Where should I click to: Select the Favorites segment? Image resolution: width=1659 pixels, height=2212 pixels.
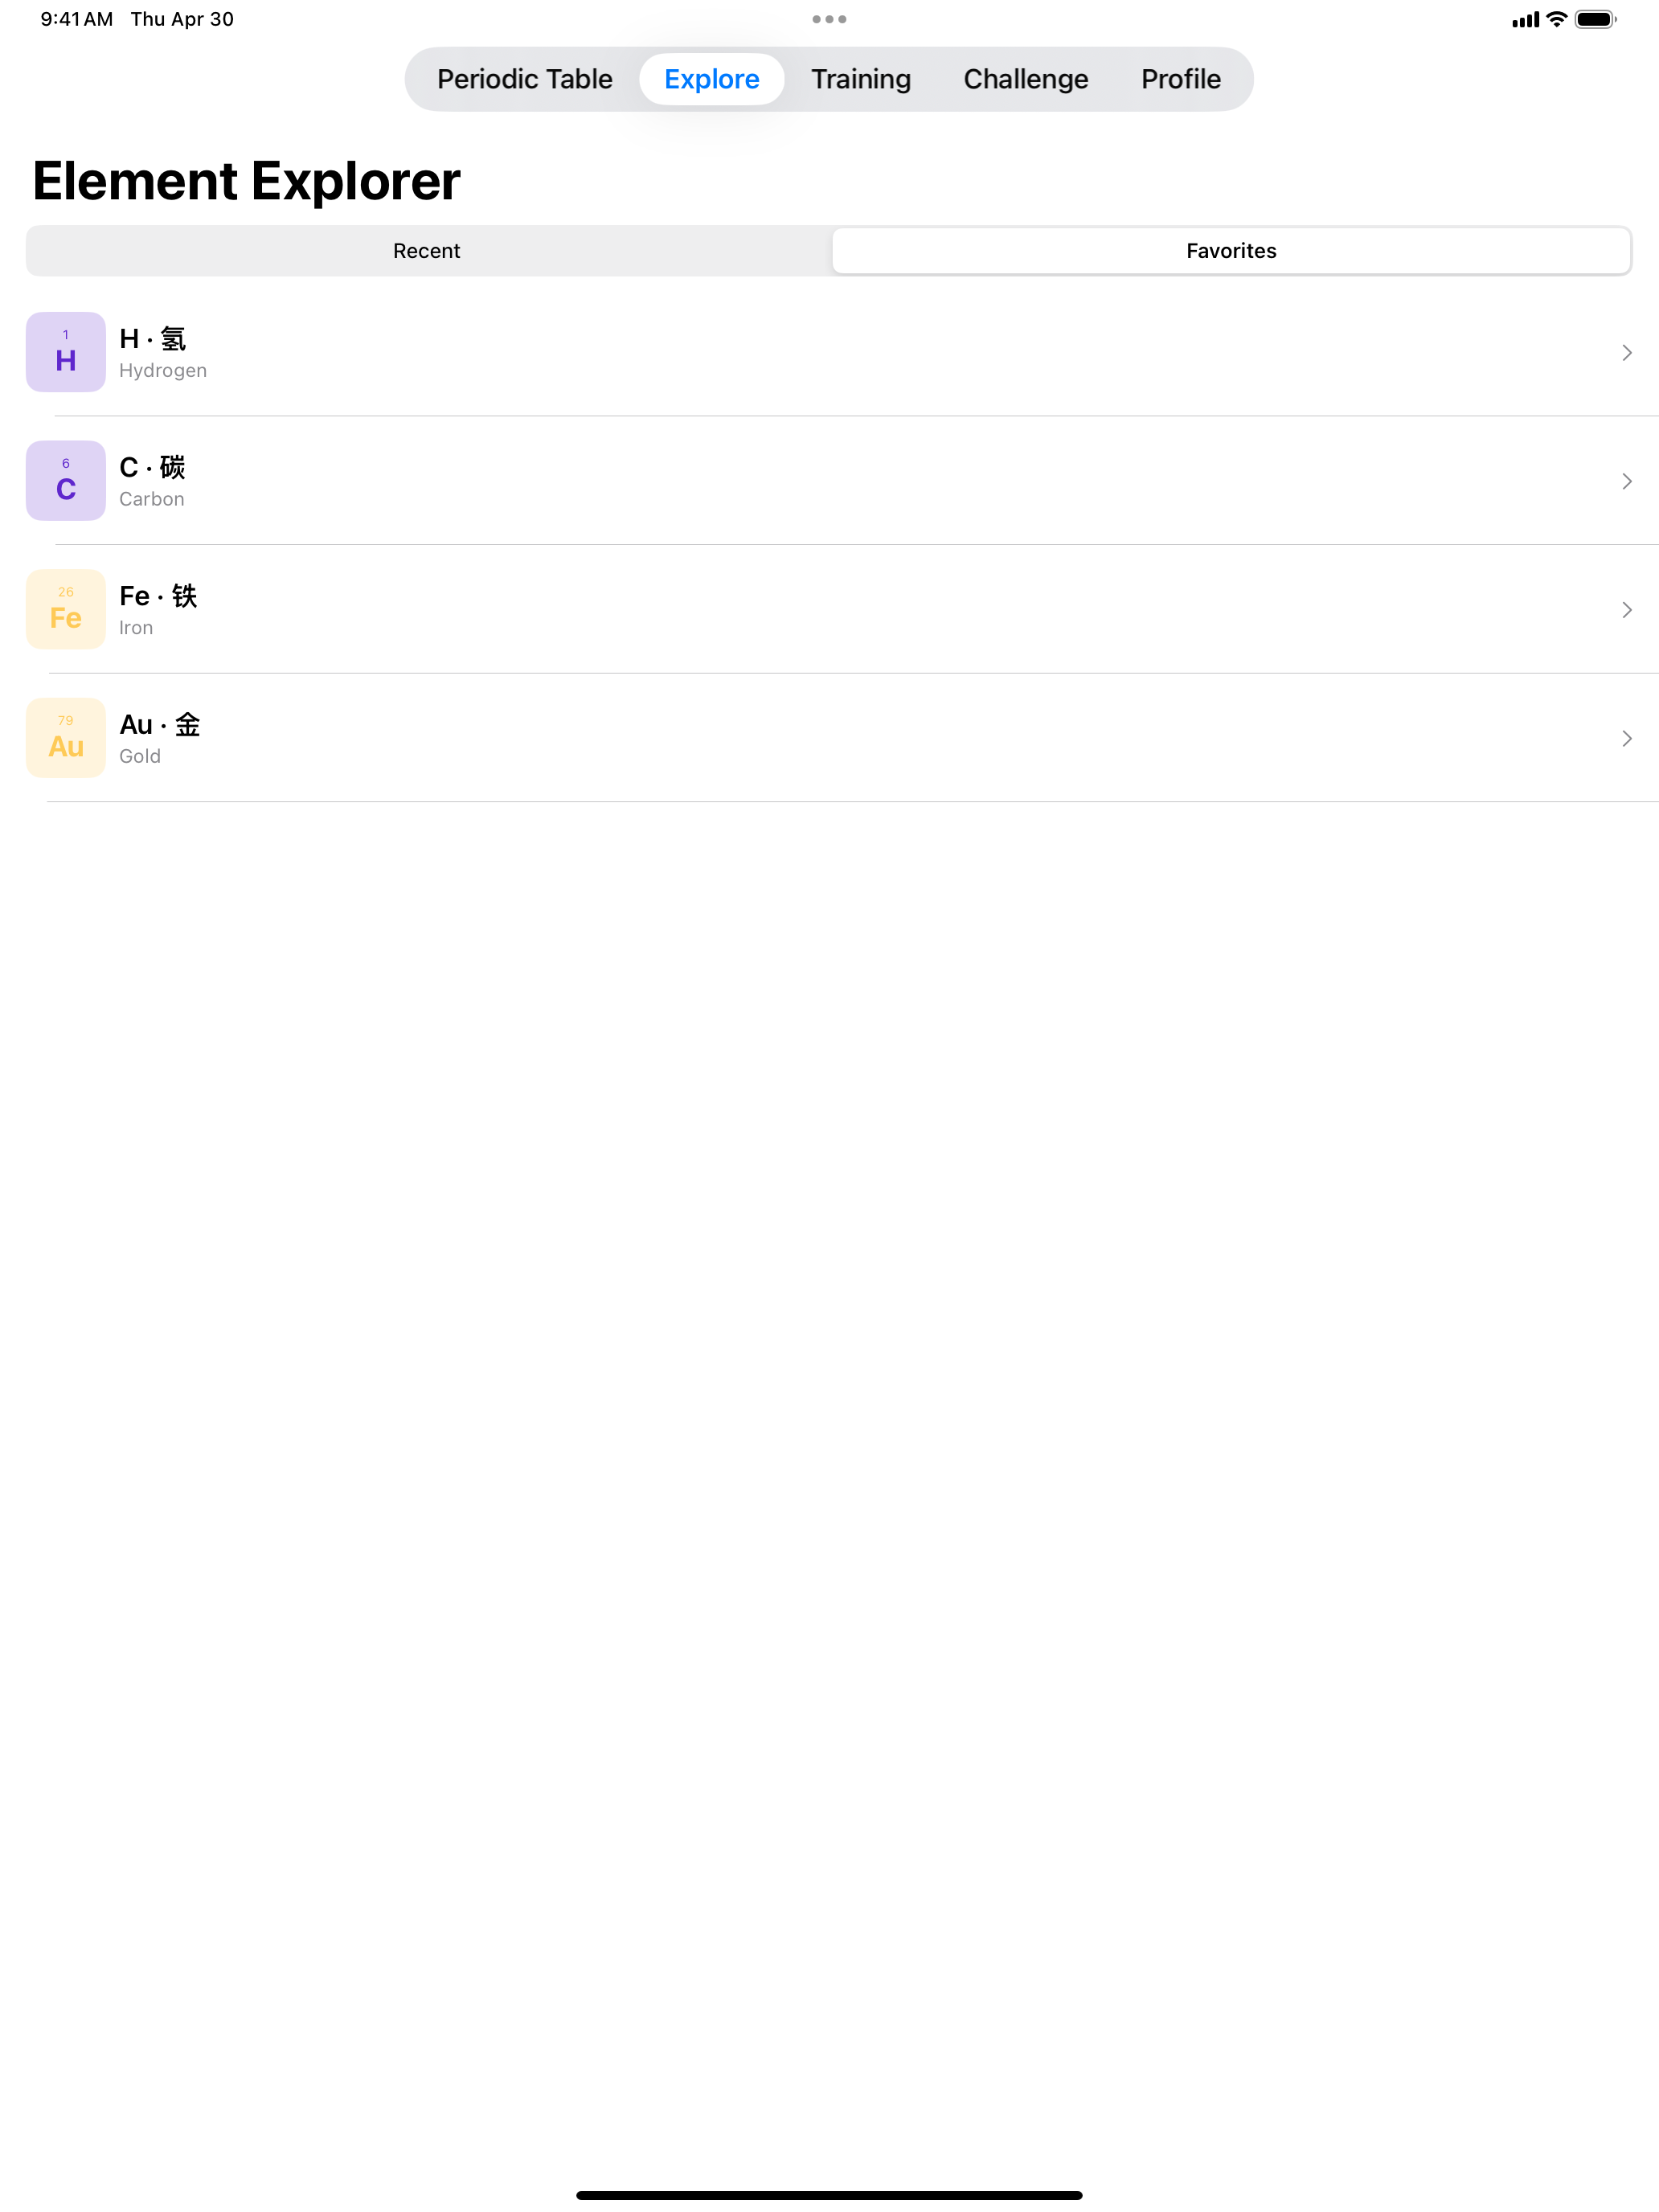pyautogui.click(x=1231, y=251)
